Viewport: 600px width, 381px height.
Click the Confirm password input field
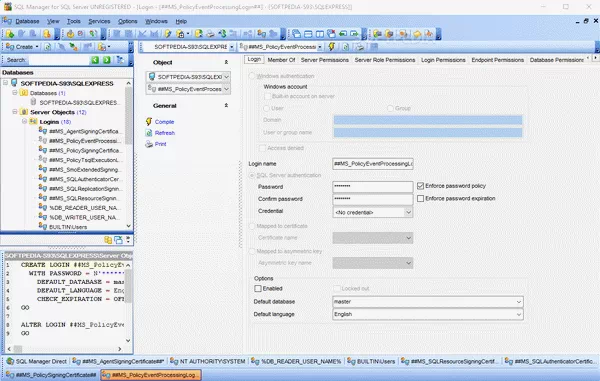pos(373,199)
